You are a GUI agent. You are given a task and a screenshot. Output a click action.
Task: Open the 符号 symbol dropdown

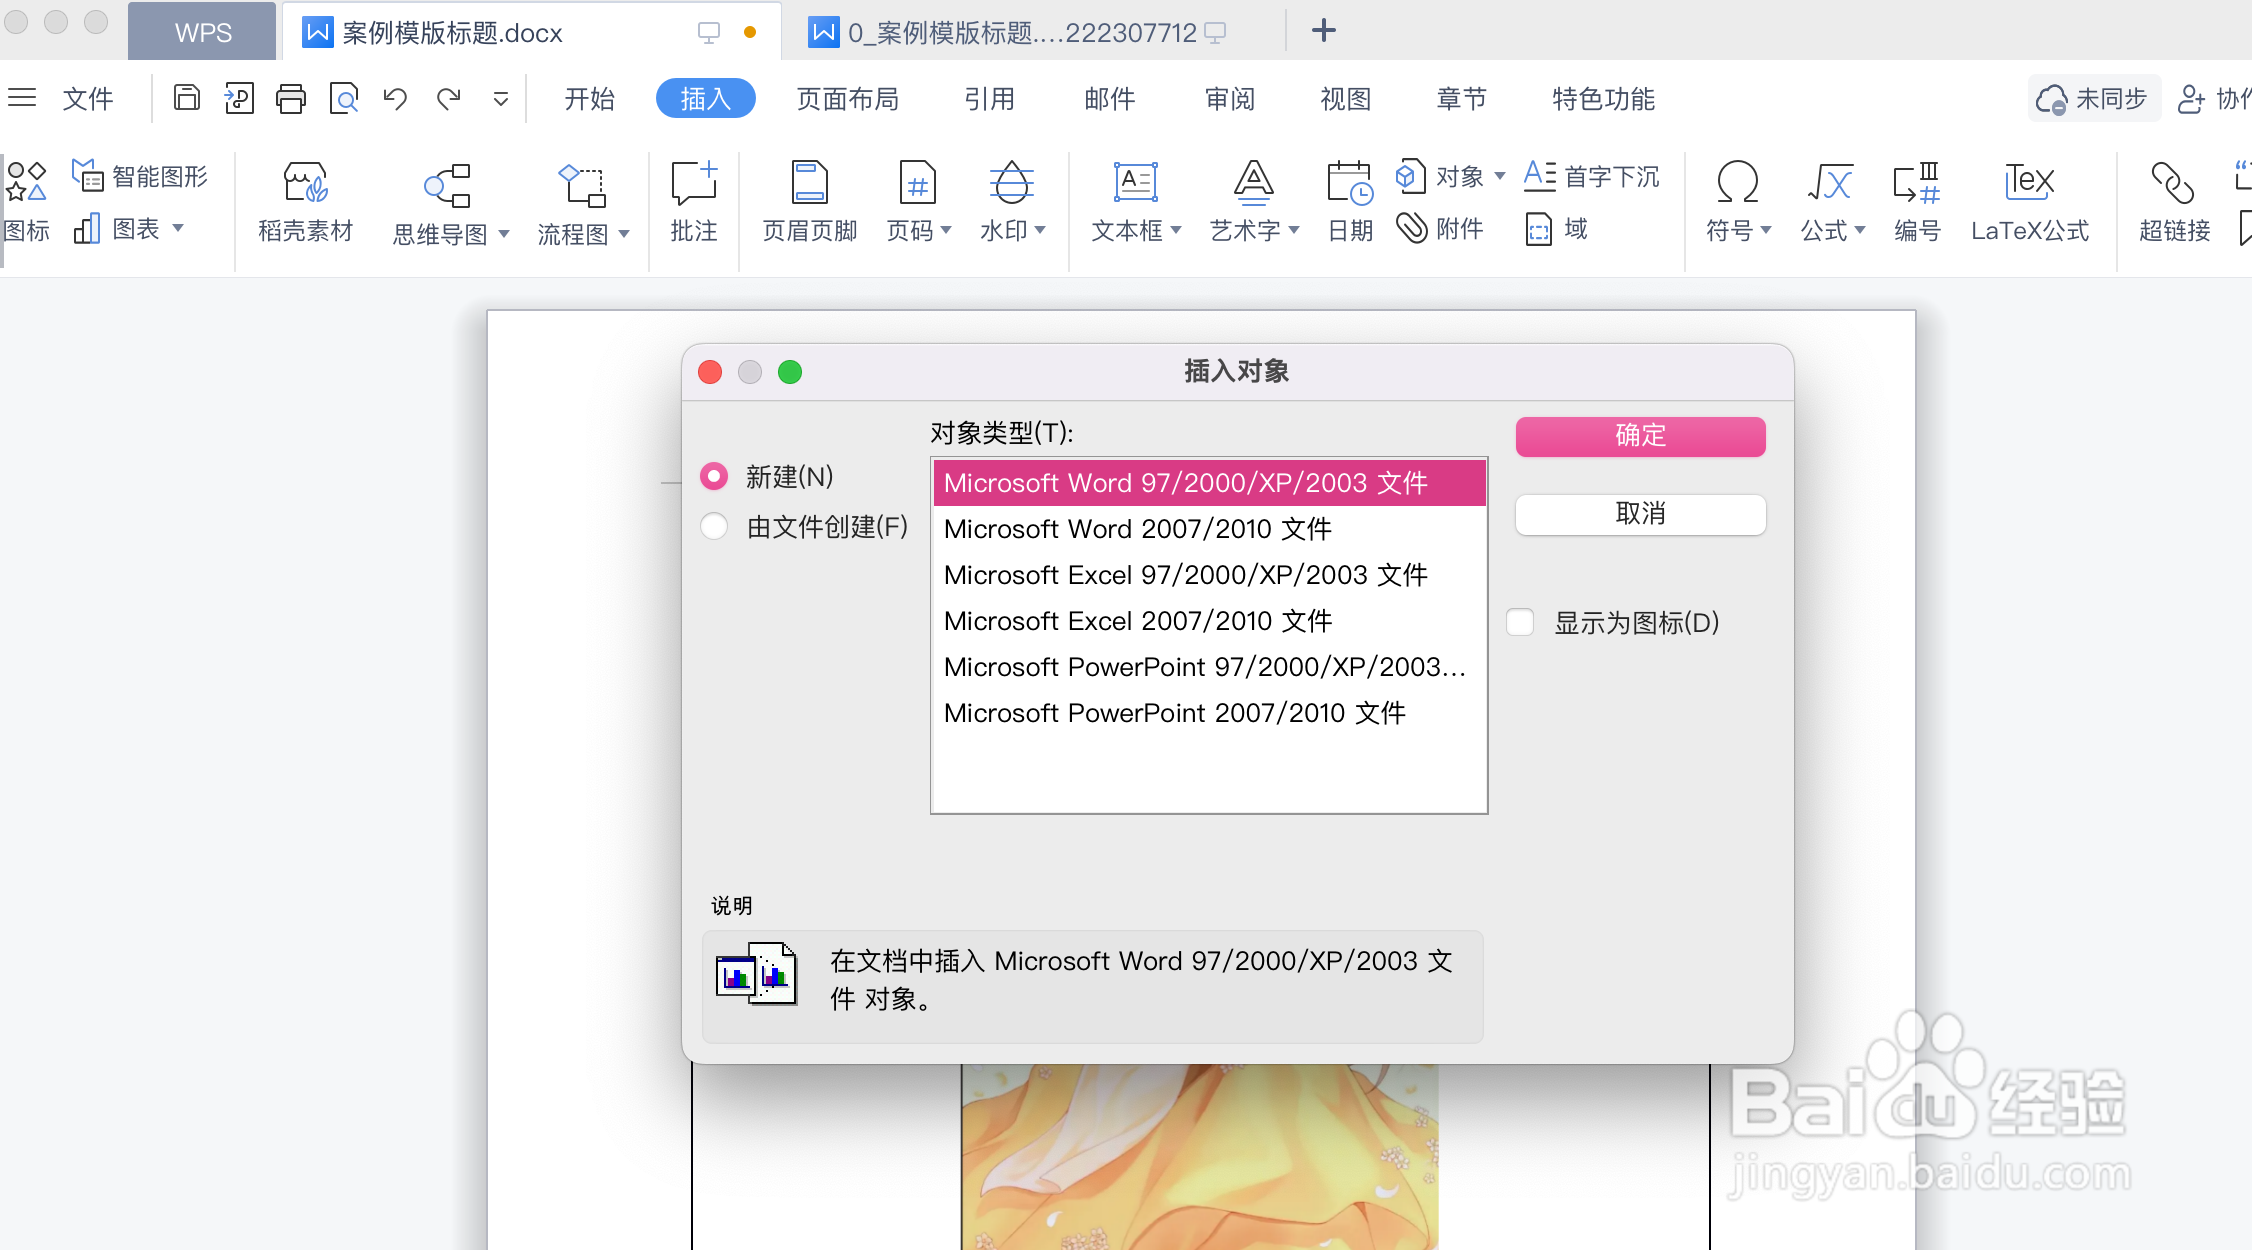point(1765,230)
